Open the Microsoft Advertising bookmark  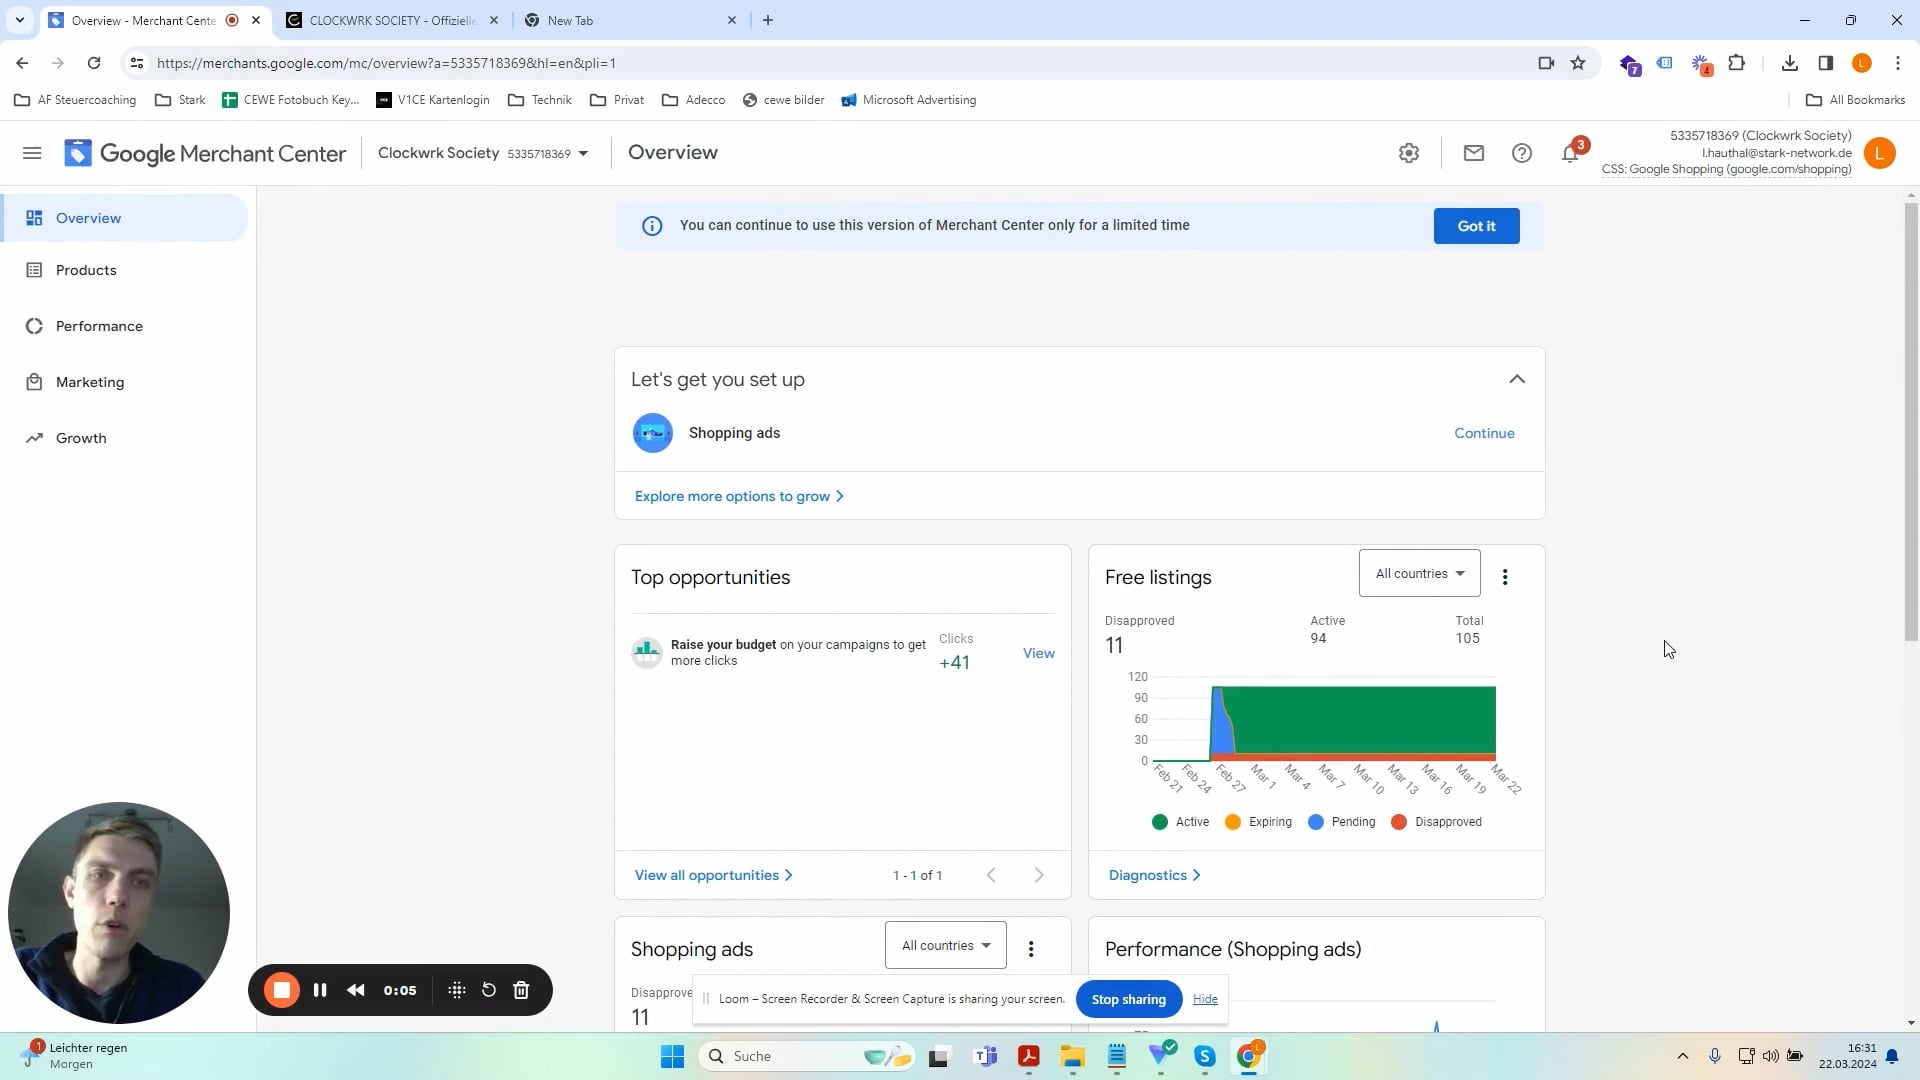[908, 100]
